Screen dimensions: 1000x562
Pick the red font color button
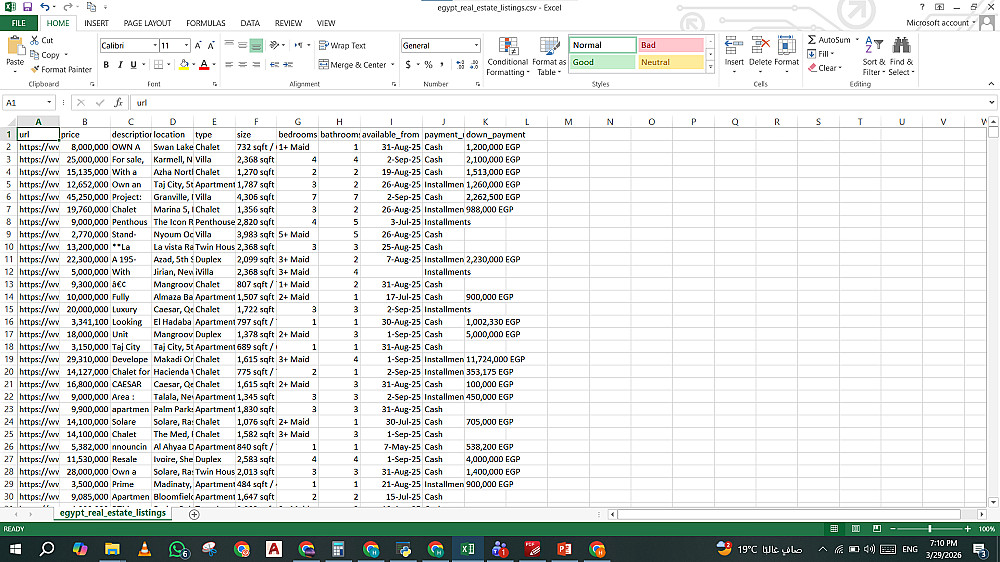click(x=204, y=64)
